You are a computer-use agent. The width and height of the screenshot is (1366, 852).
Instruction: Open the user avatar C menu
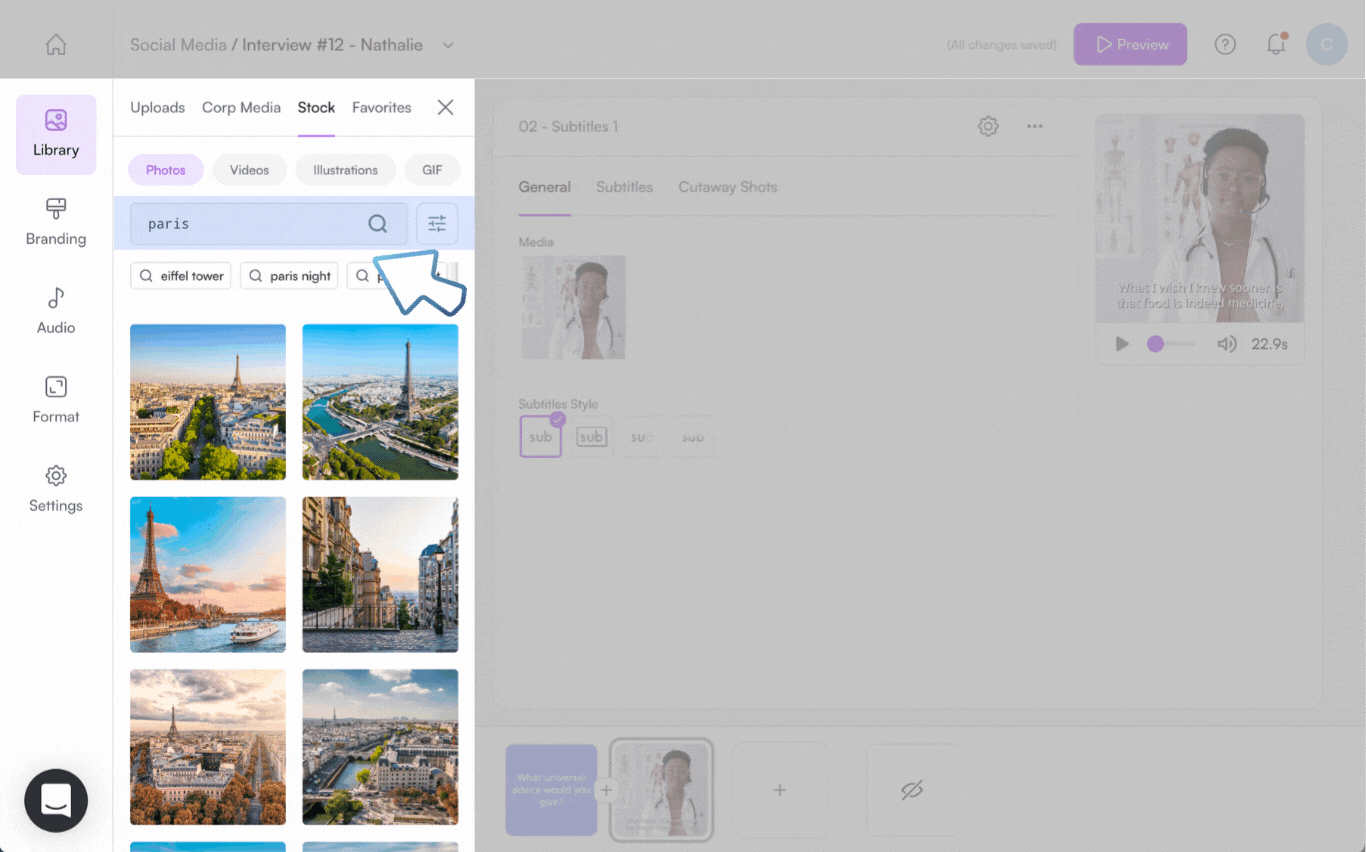(x=1327, y=45)
